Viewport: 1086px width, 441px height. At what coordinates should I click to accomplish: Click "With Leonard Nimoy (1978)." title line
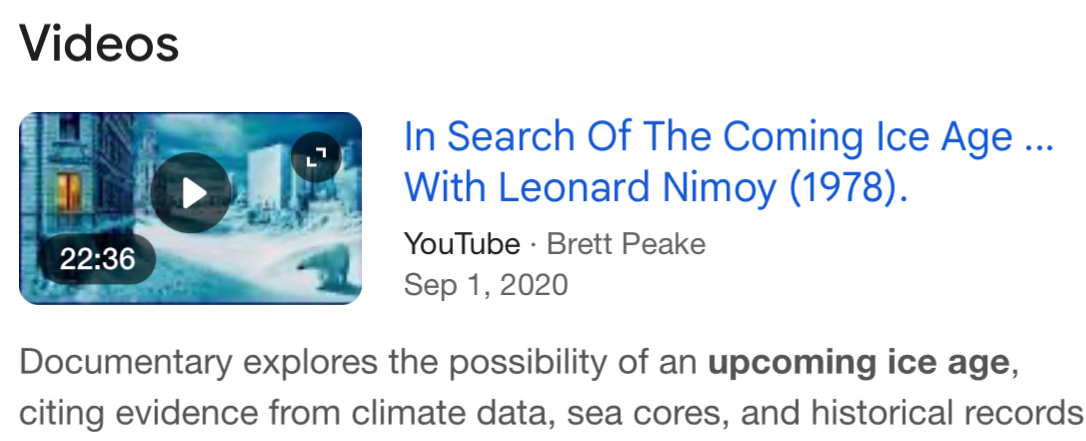[656, 187]
